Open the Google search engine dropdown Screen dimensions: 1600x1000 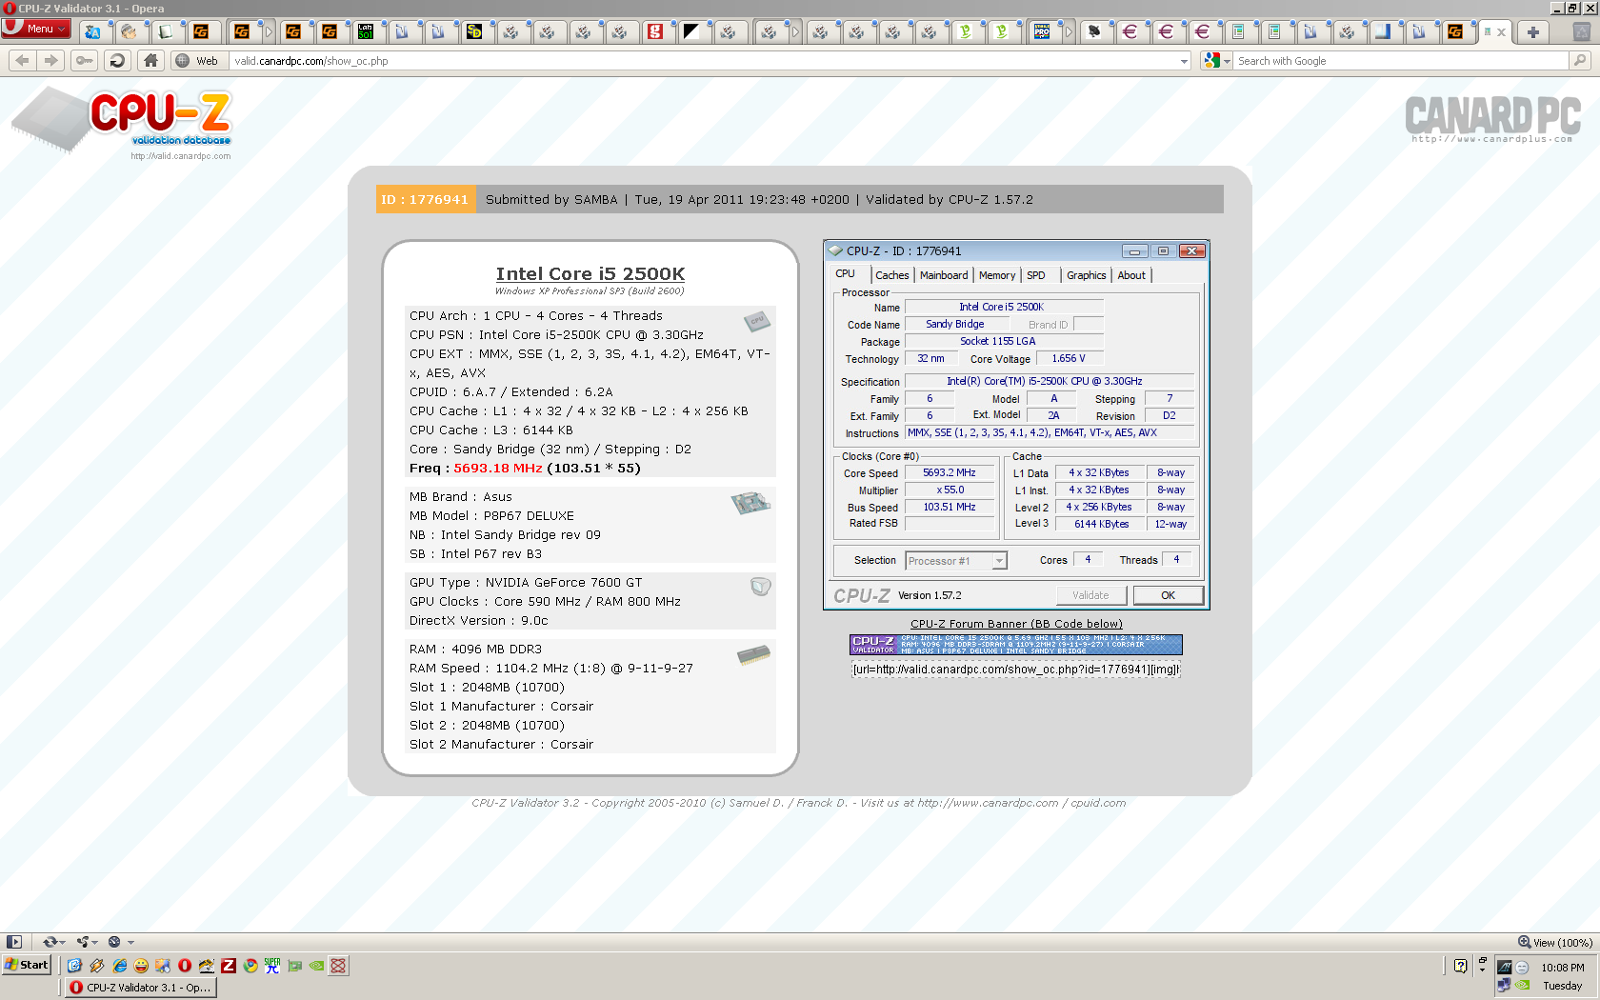[x=1217, y=61]
